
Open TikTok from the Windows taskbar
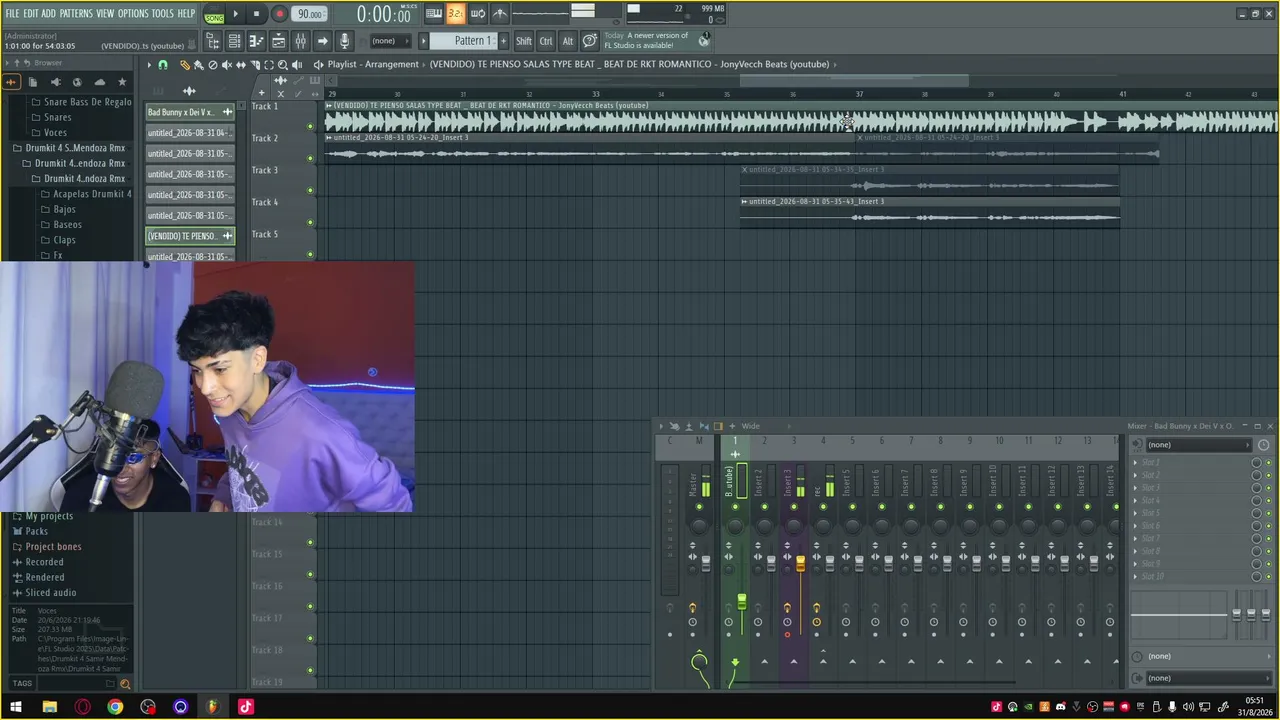(x=245, y=707)
